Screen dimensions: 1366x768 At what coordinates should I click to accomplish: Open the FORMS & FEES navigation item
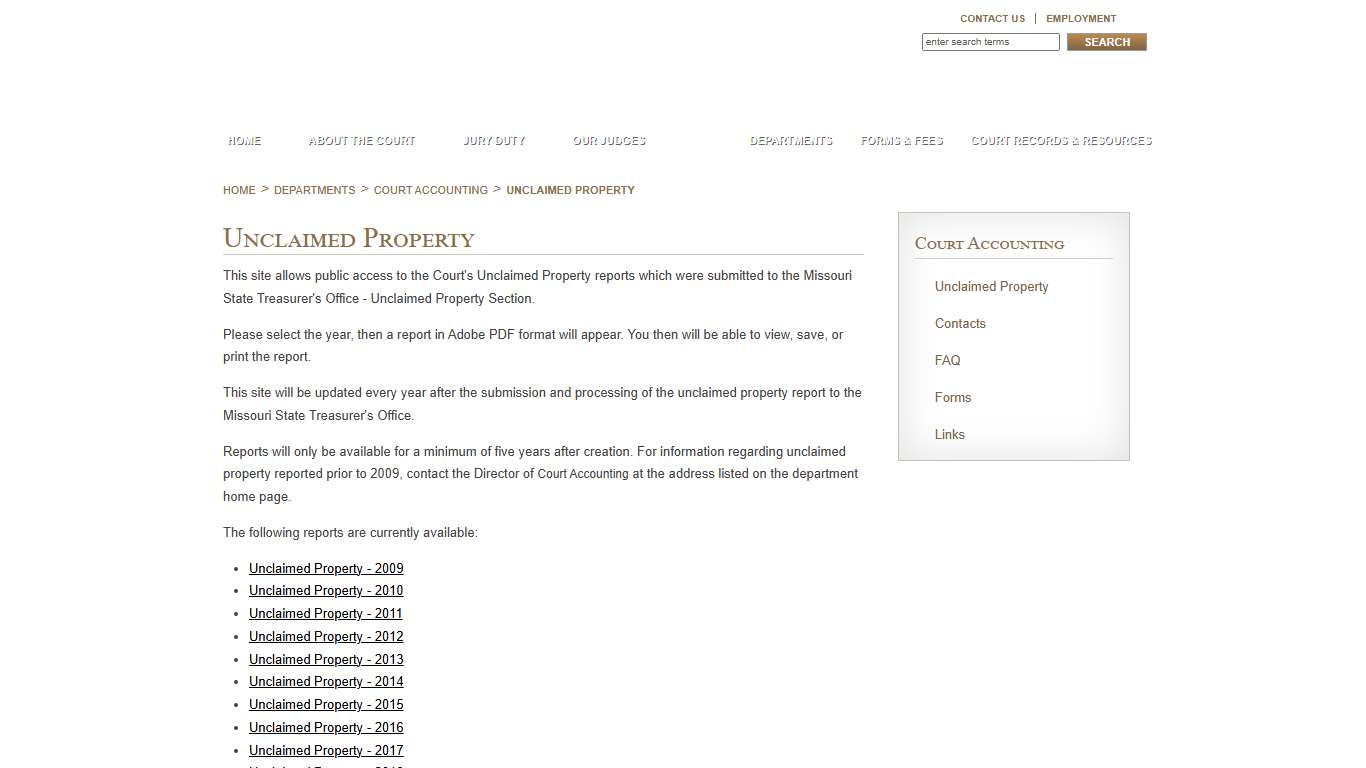(x=901, y=141)
